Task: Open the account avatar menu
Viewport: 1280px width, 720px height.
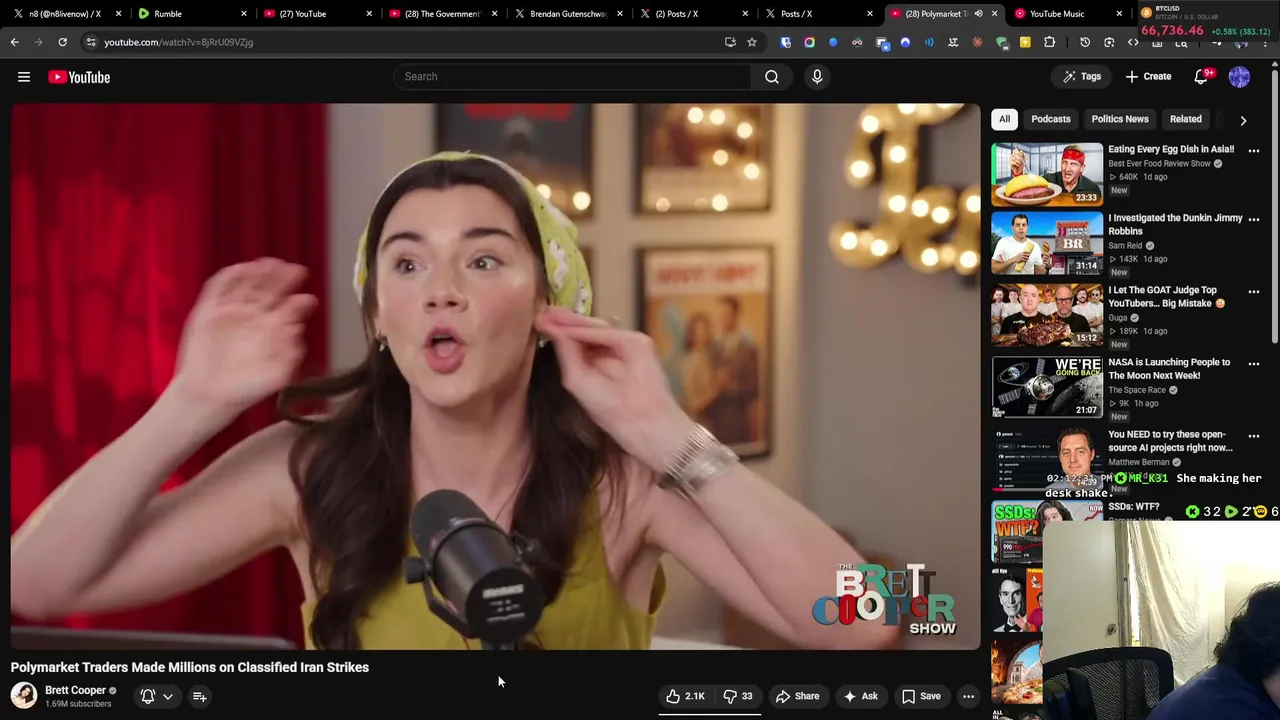Action: (x=1239, y=77)
